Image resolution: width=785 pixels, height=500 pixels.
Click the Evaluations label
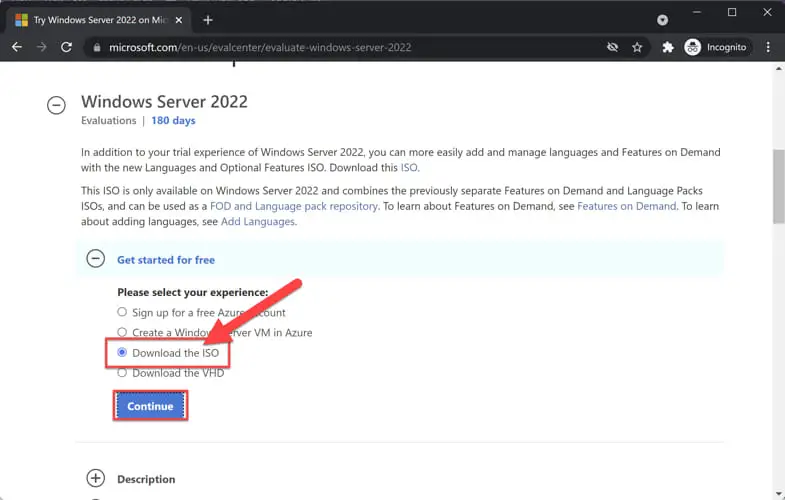[x=109, y=121]
